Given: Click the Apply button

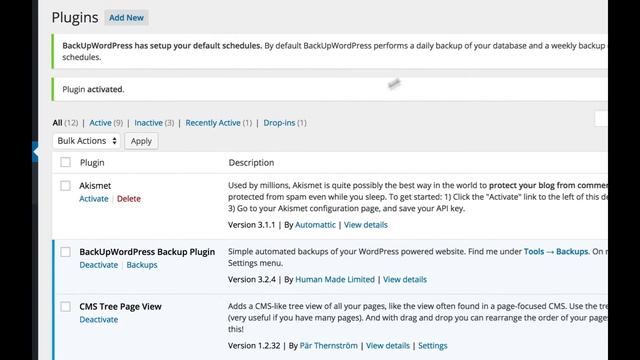Looking at the screenshot, I should pos(141,141).
